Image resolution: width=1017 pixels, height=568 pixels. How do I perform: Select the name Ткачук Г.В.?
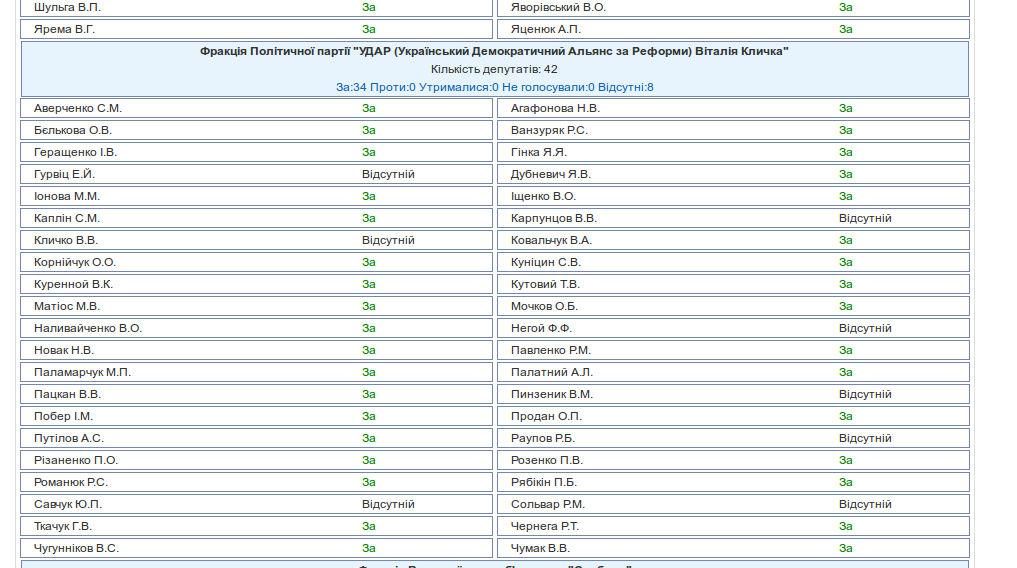click(x=63, y=527)
